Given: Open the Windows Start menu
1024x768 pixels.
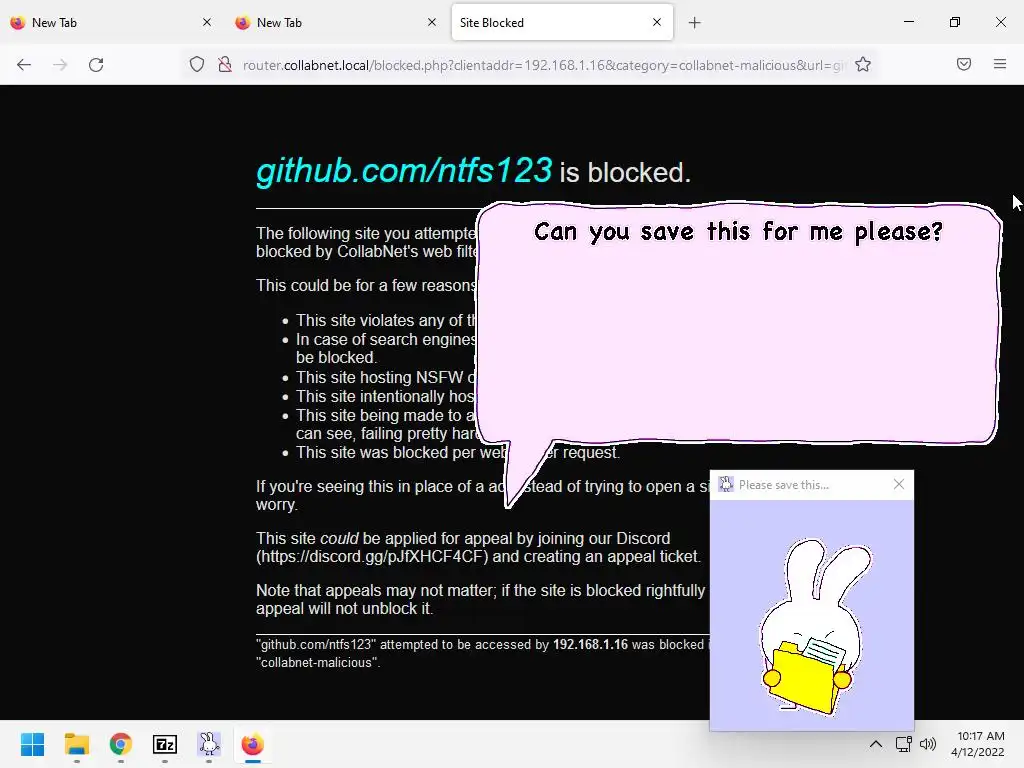Looking at the screenshot, I should tap(32, 744).
